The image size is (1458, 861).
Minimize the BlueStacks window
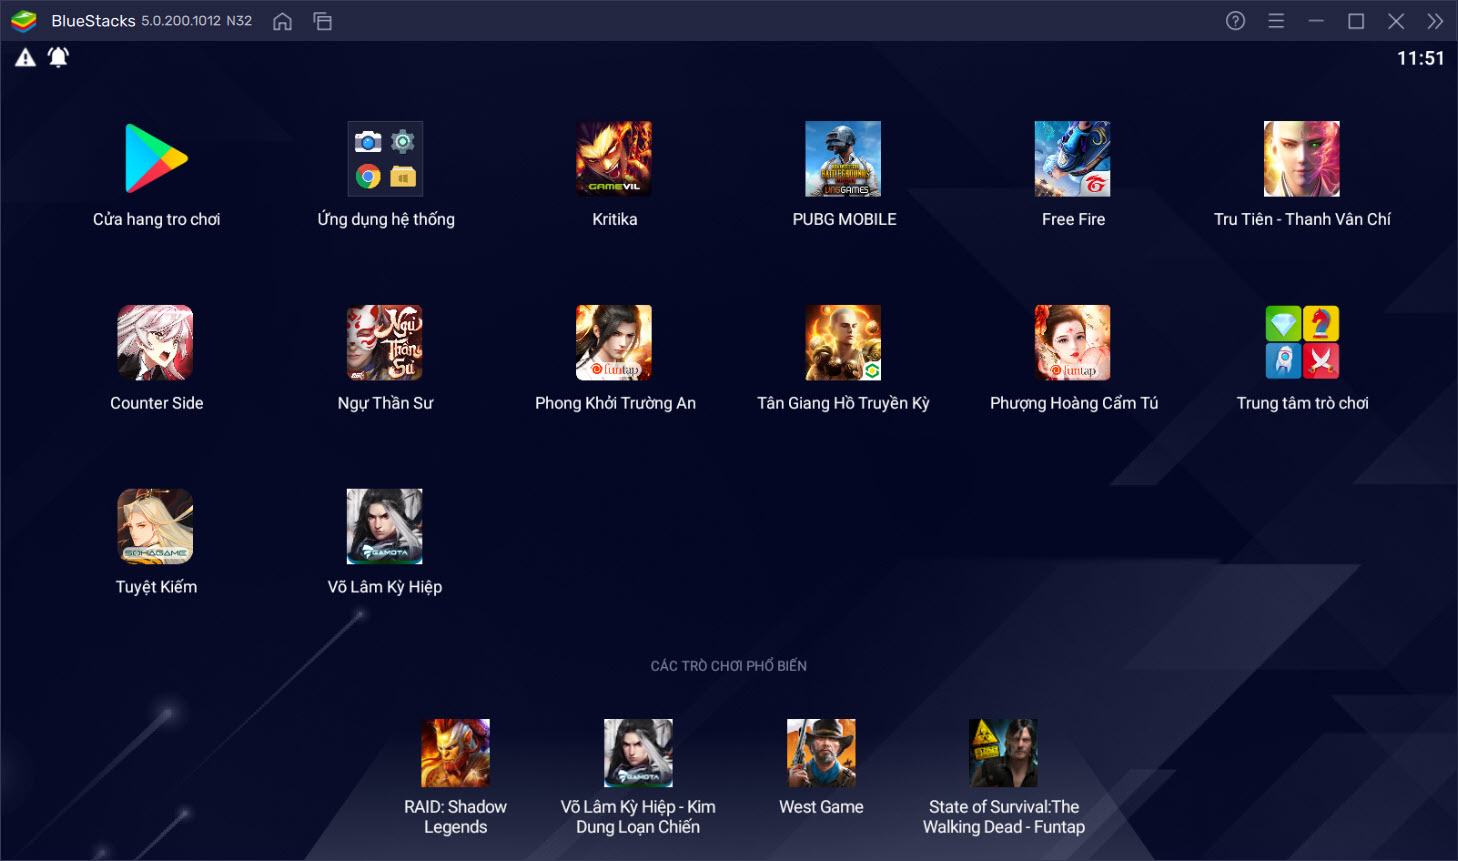[x=1316, y=21]
